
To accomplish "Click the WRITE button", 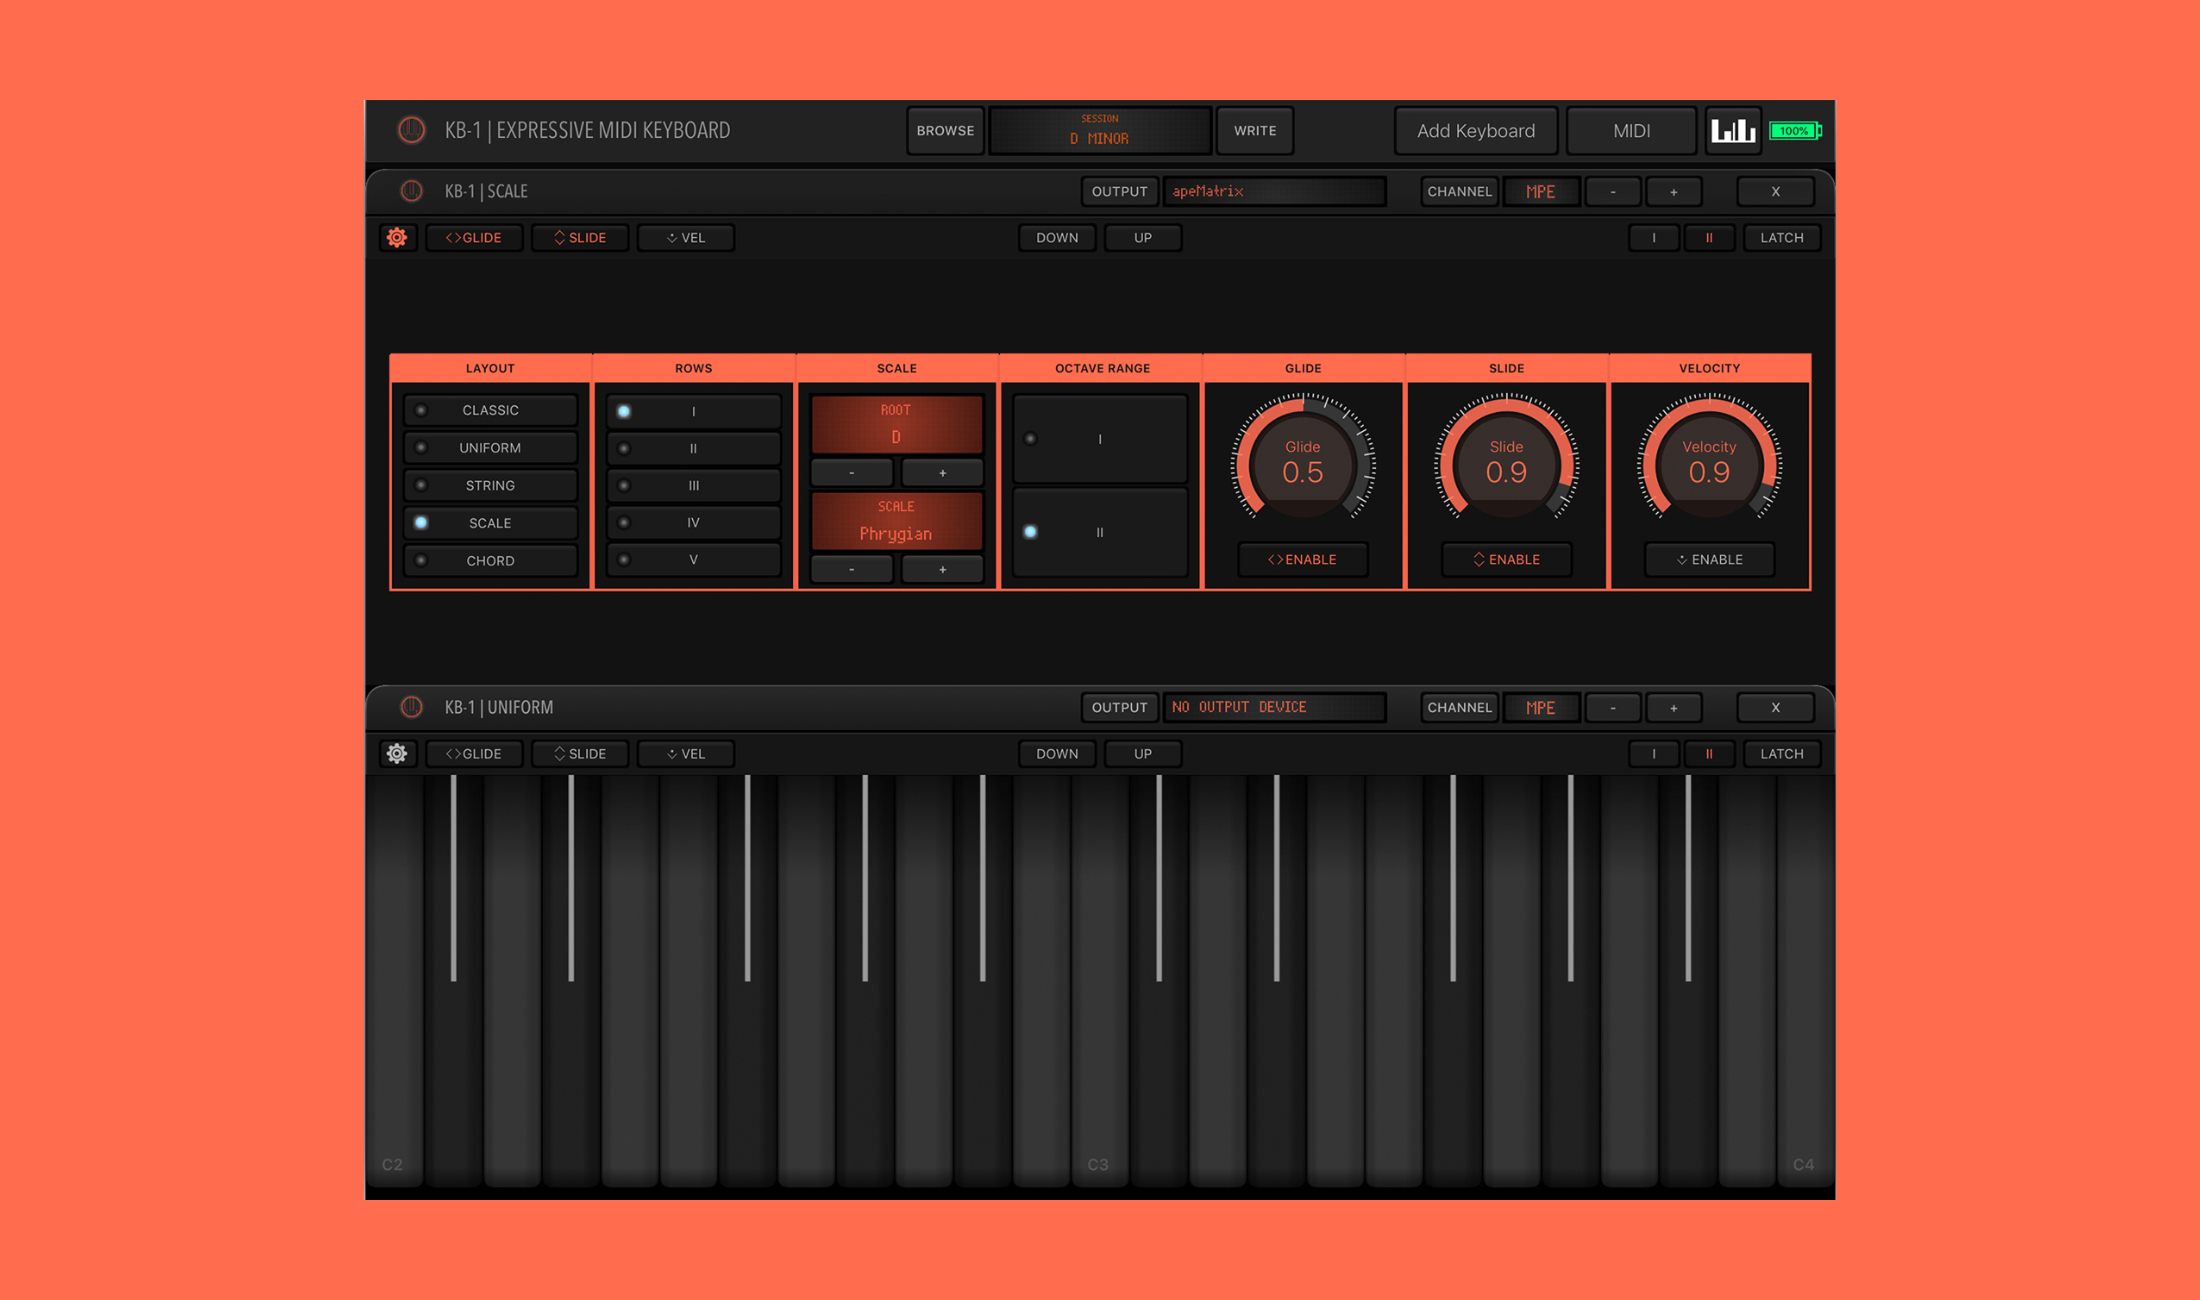I will point(1255,130).
